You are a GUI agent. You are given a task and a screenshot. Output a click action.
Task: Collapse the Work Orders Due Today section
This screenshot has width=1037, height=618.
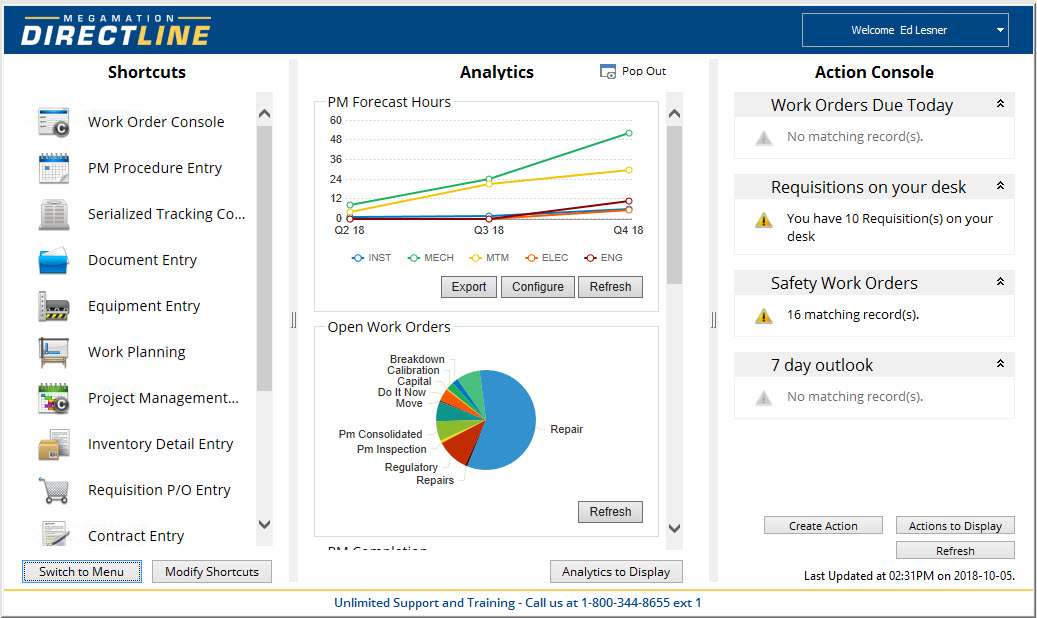click(x=999, y=104)
